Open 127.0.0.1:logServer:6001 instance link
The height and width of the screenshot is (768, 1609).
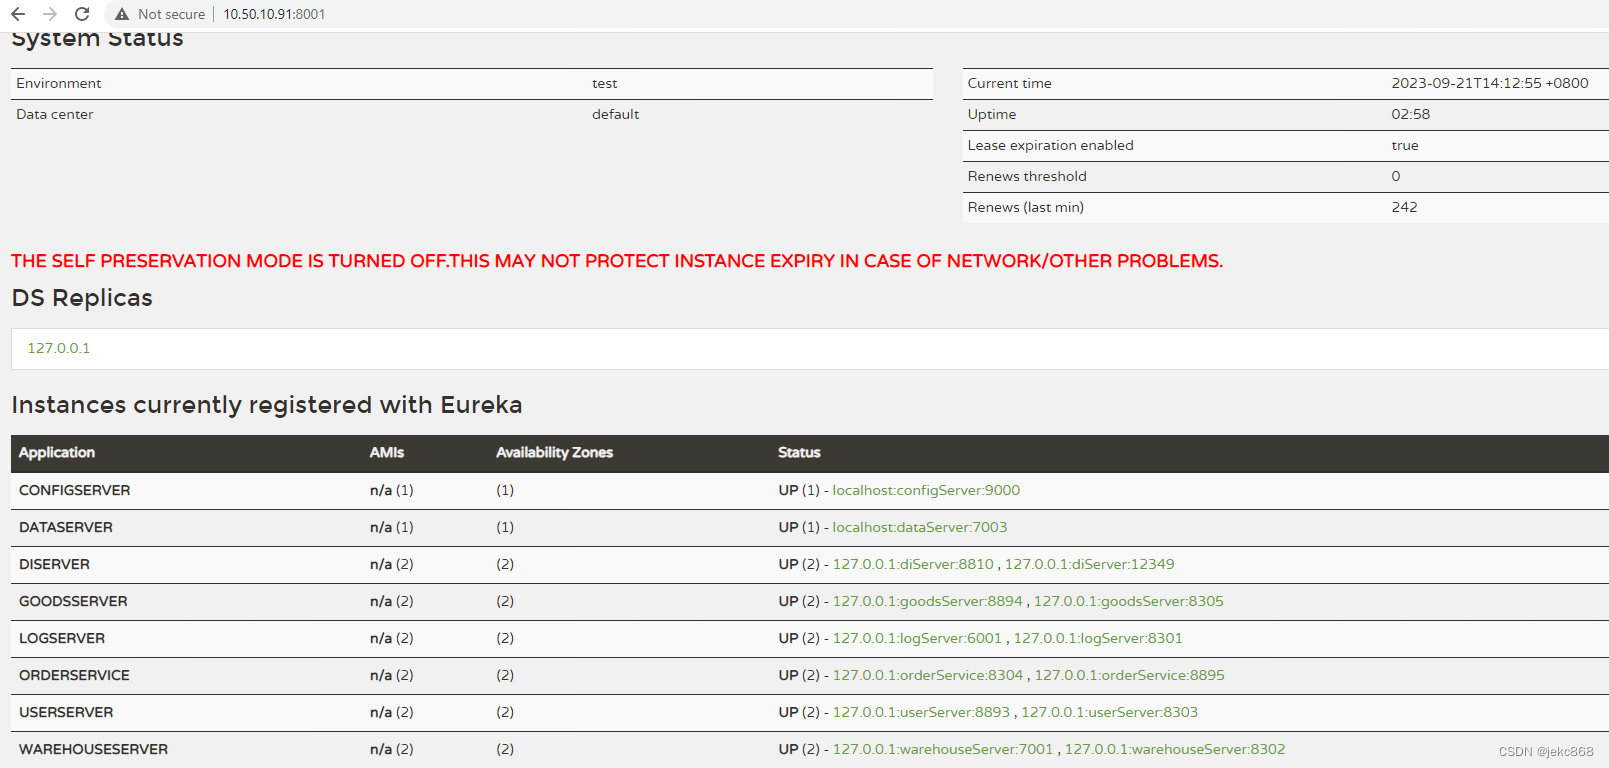click(917, 638)
